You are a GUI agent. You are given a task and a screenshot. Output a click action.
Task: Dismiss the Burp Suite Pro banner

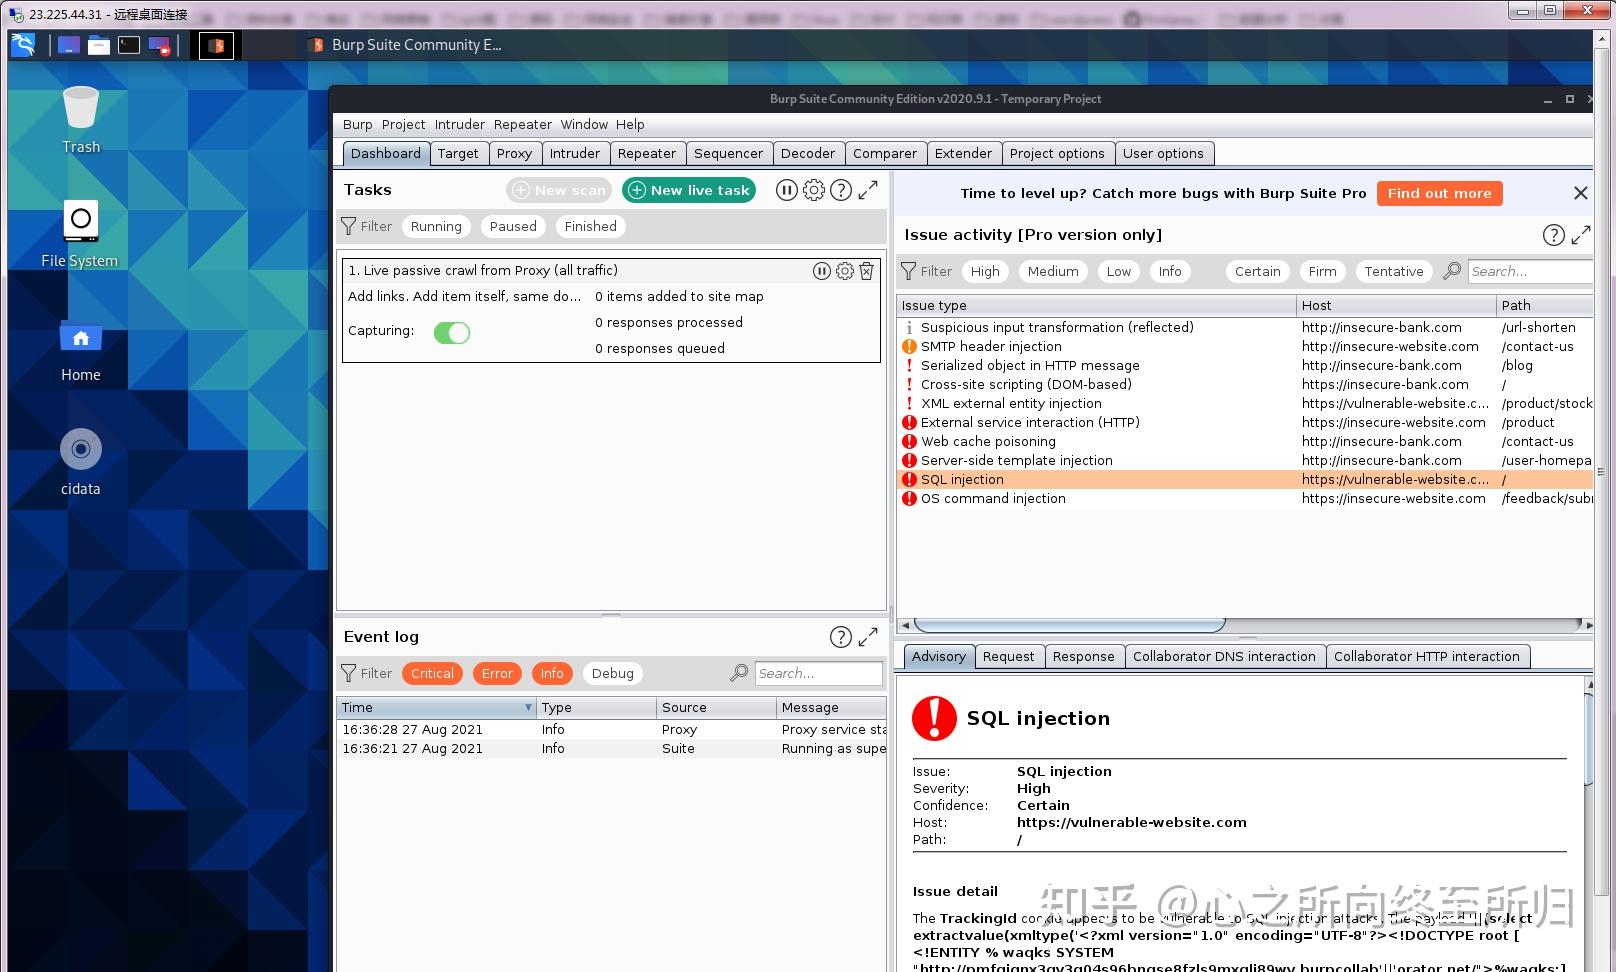[x=1580, y=193]
